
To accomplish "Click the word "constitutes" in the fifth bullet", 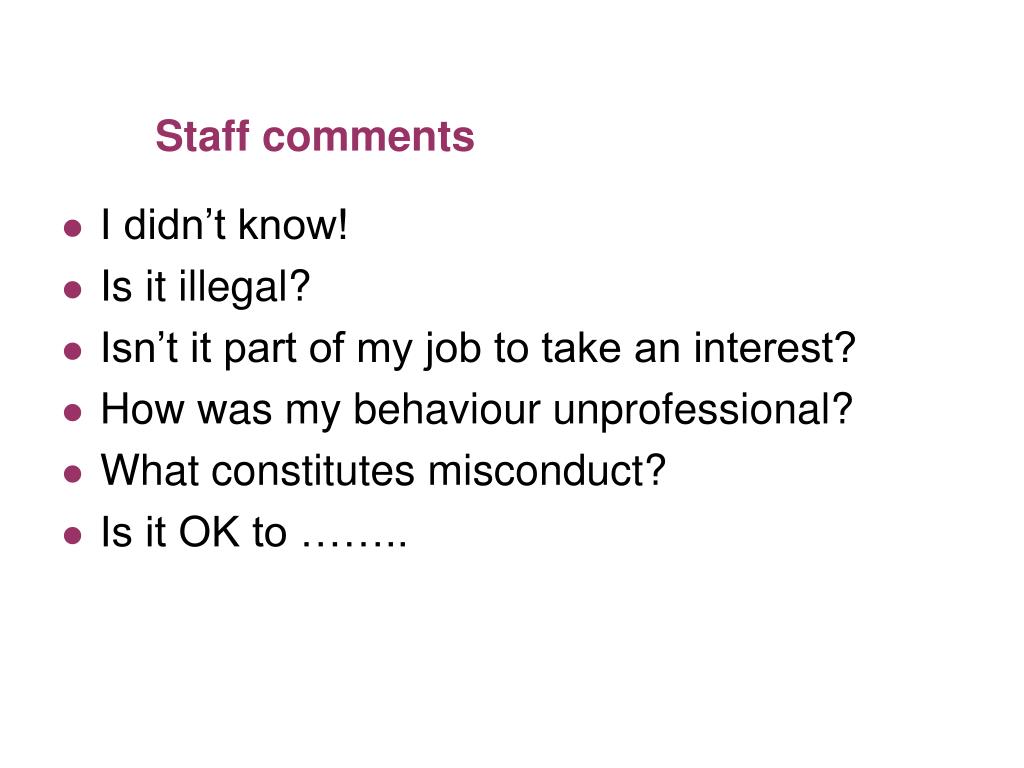I will point(313,470).
